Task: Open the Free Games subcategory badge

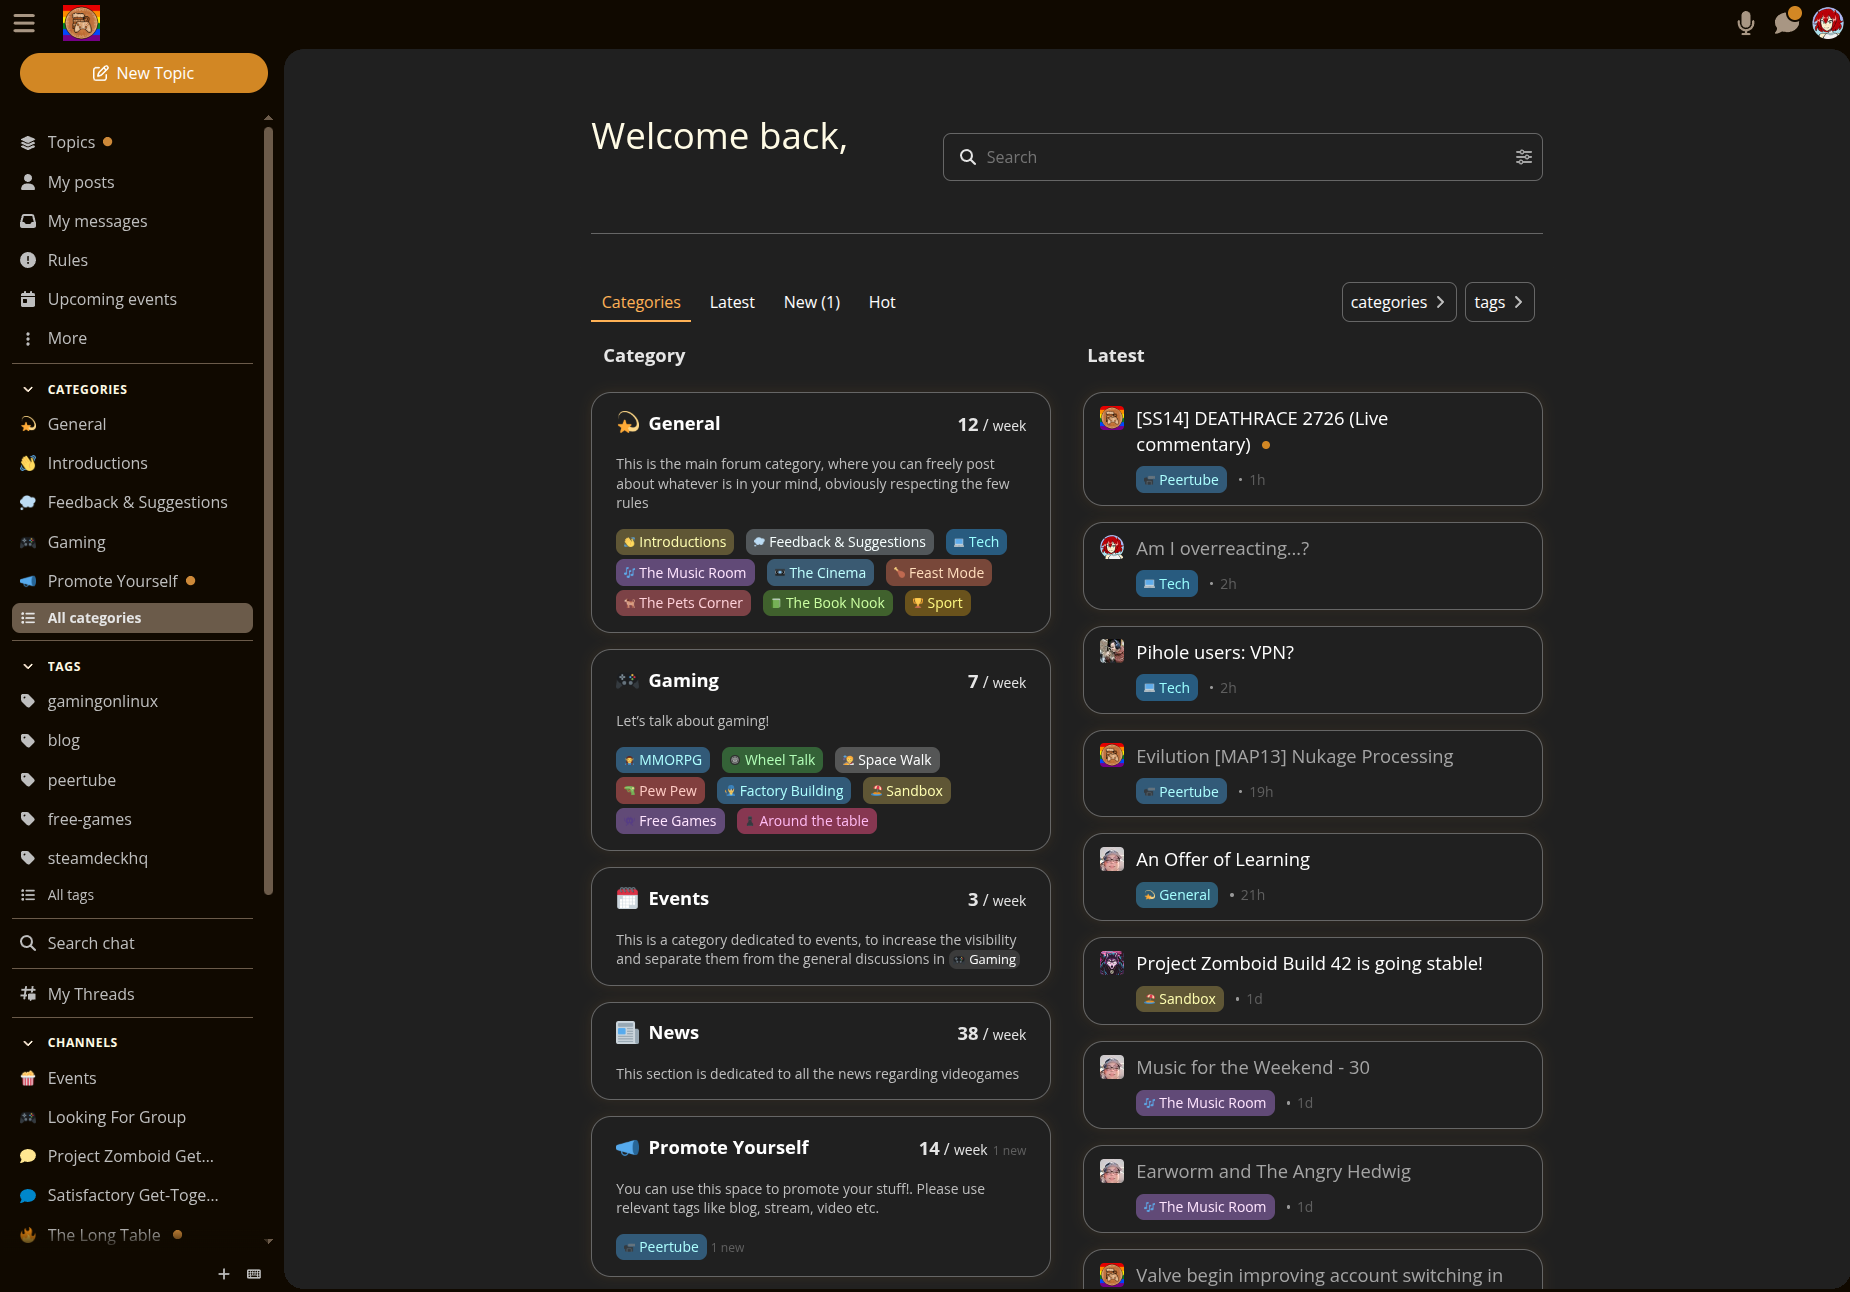Action: tap(670, 821)
